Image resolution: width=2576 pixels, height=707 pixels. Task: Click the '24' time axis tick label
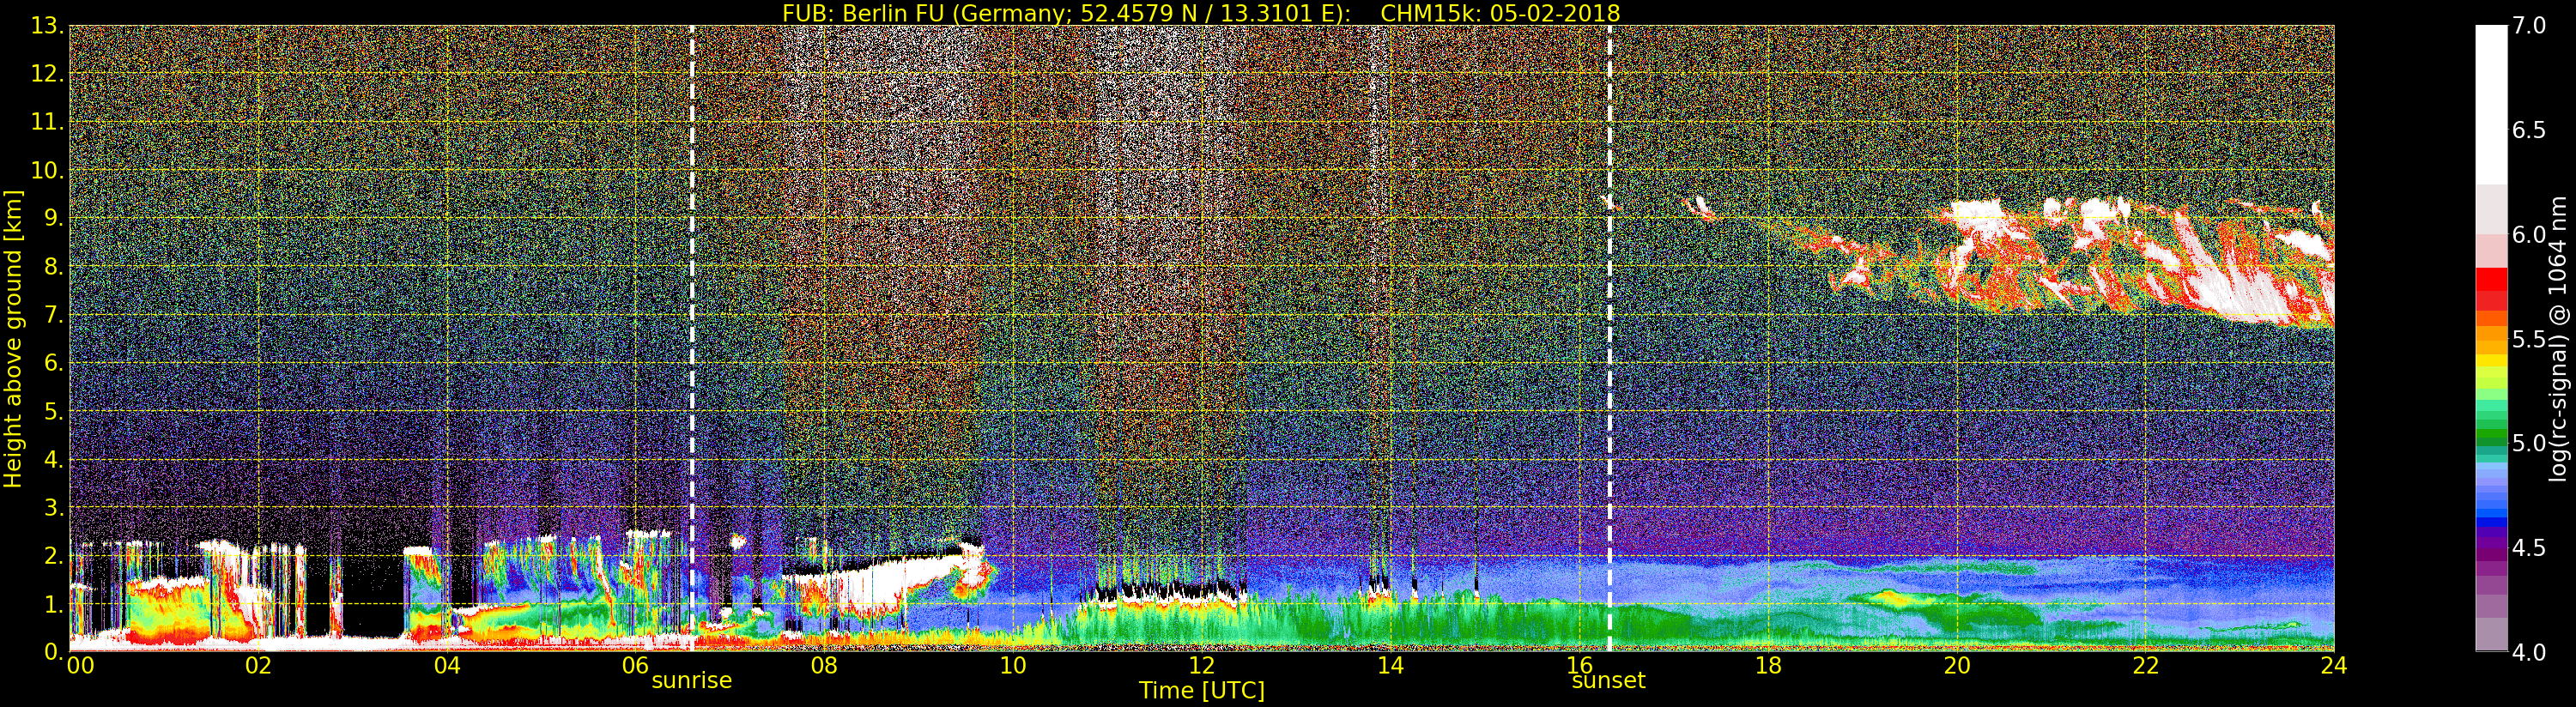[2334, 665]
